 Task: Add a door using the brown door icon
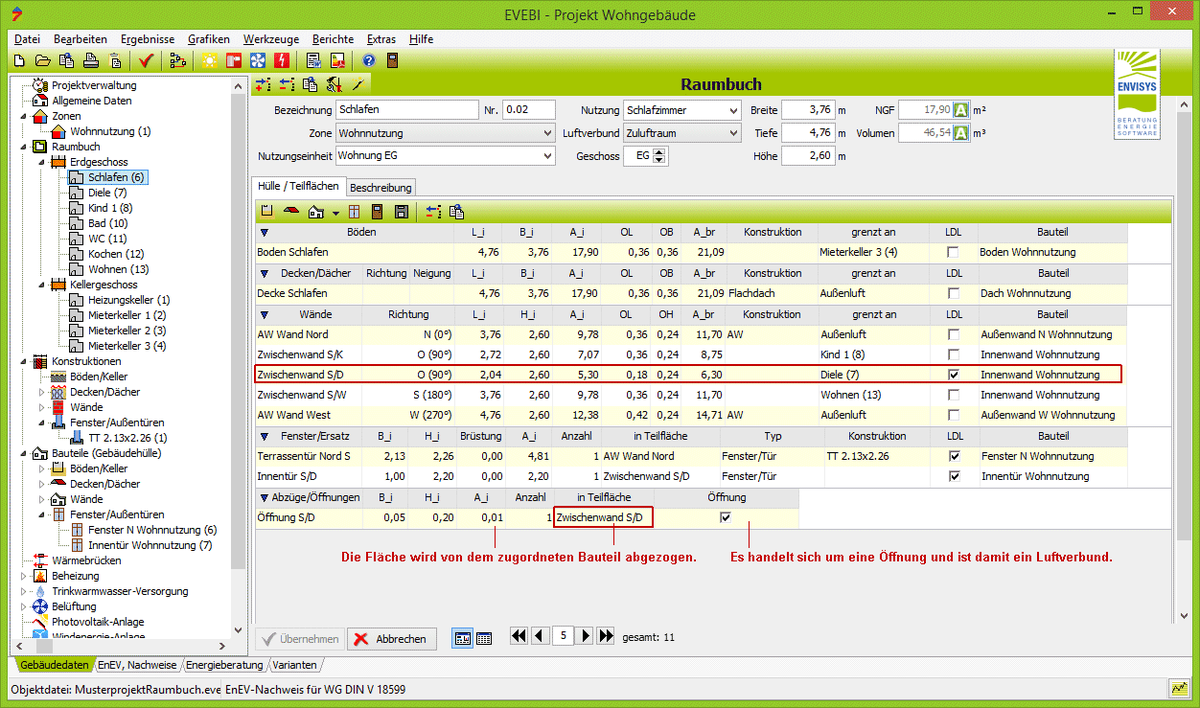377,212
